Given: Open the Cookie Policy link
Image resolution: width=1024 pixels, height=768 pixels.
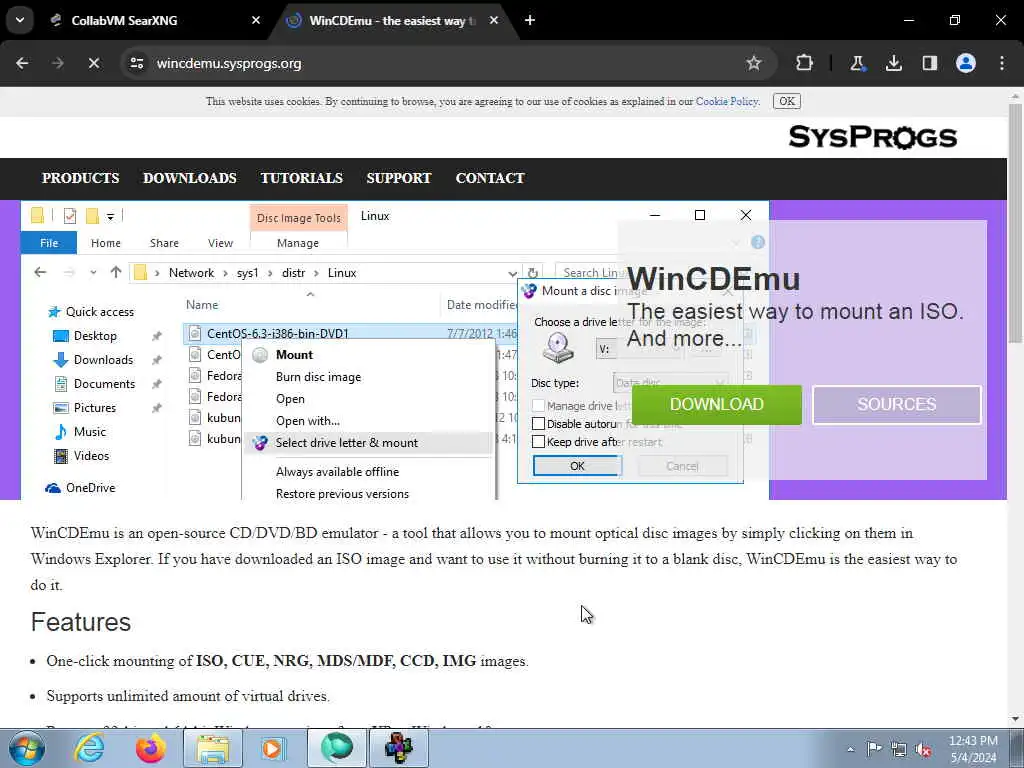Looking at the screenshot, I should [727, 101].
